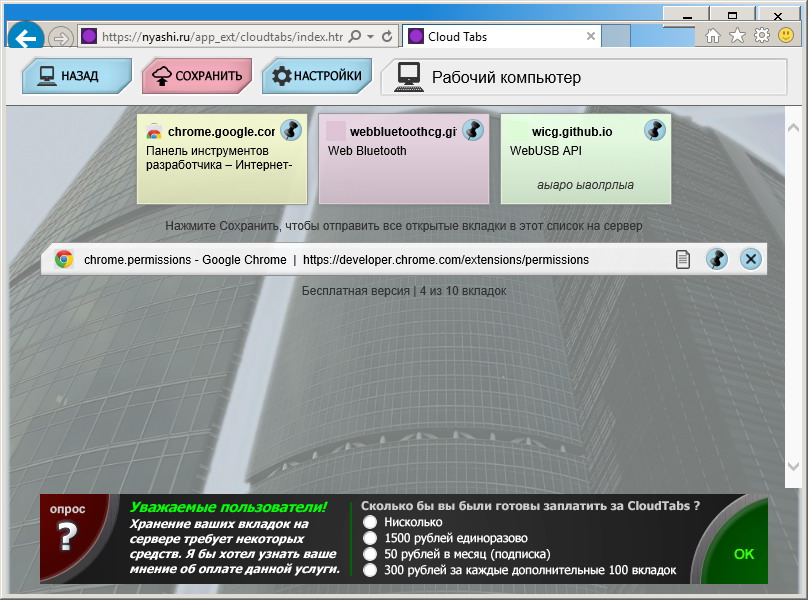808x600 pixels.
Task: Click the СОХРАНИТЬ button
Action: coord(197,76)
